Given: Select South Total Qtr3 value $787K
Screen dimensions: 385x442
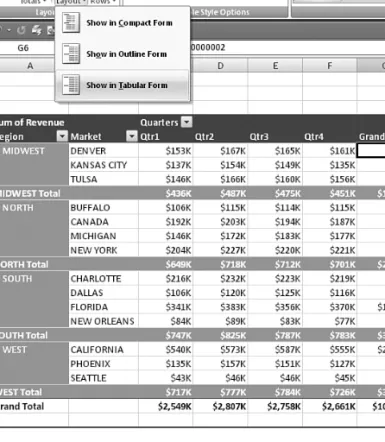Looking at the screenshot, I should (275, 335).
